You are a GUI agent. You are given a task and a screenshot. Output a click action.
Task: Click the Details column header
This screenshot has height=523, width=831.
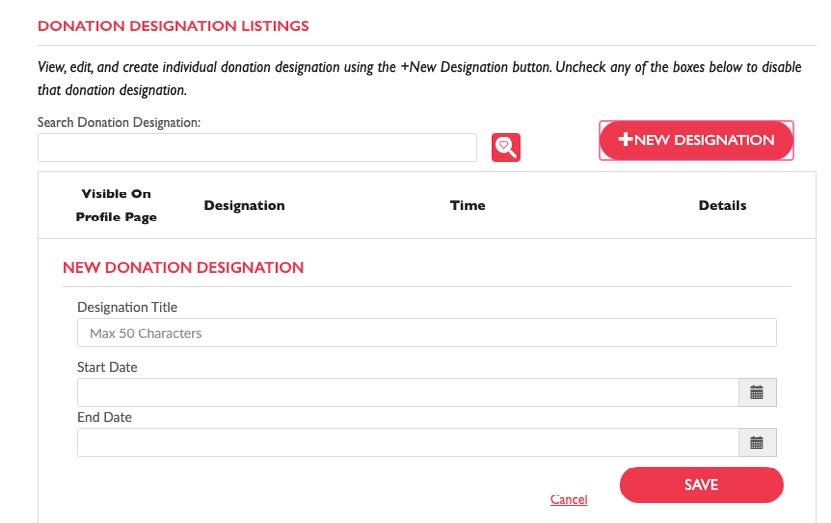click(x=722, y=206)
